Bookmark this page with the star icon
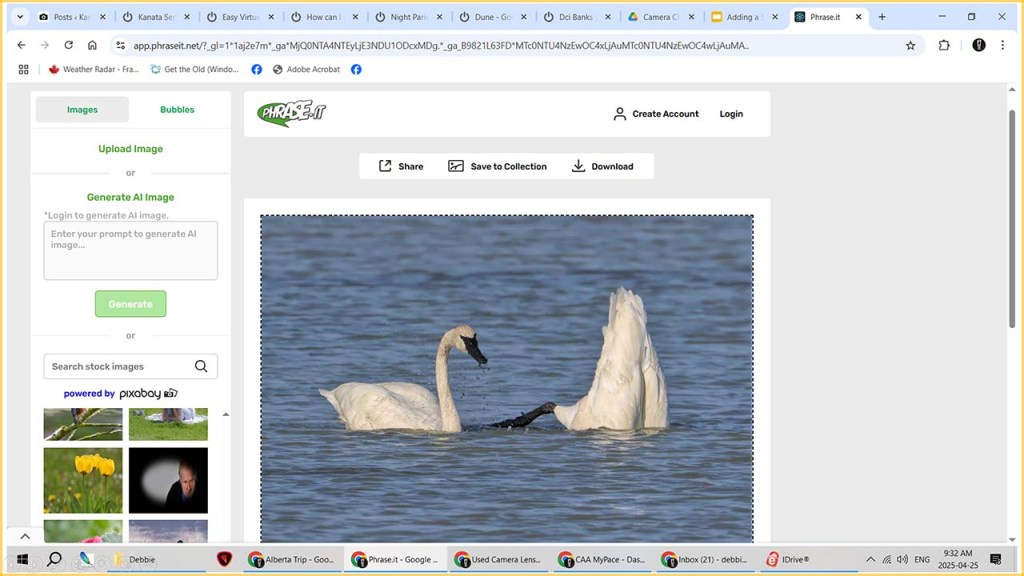Screen dimensions: 1024x576 point(910,45)
